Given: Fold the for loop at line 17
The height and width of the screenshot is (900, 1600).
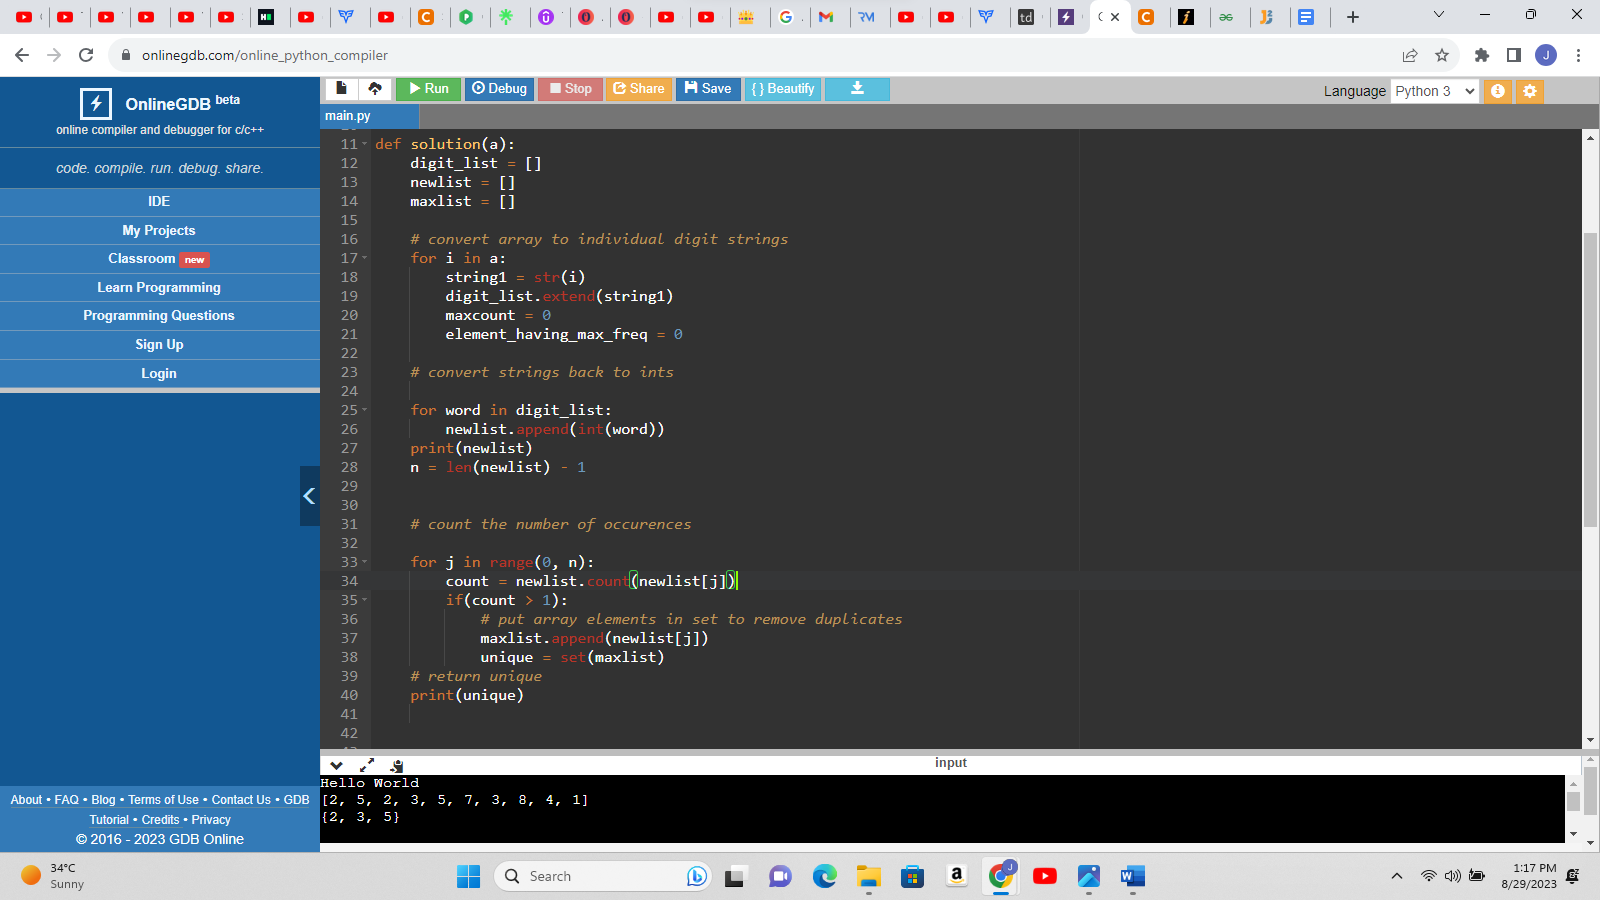Looking at the screenshot, I should [x=365, y=258].
